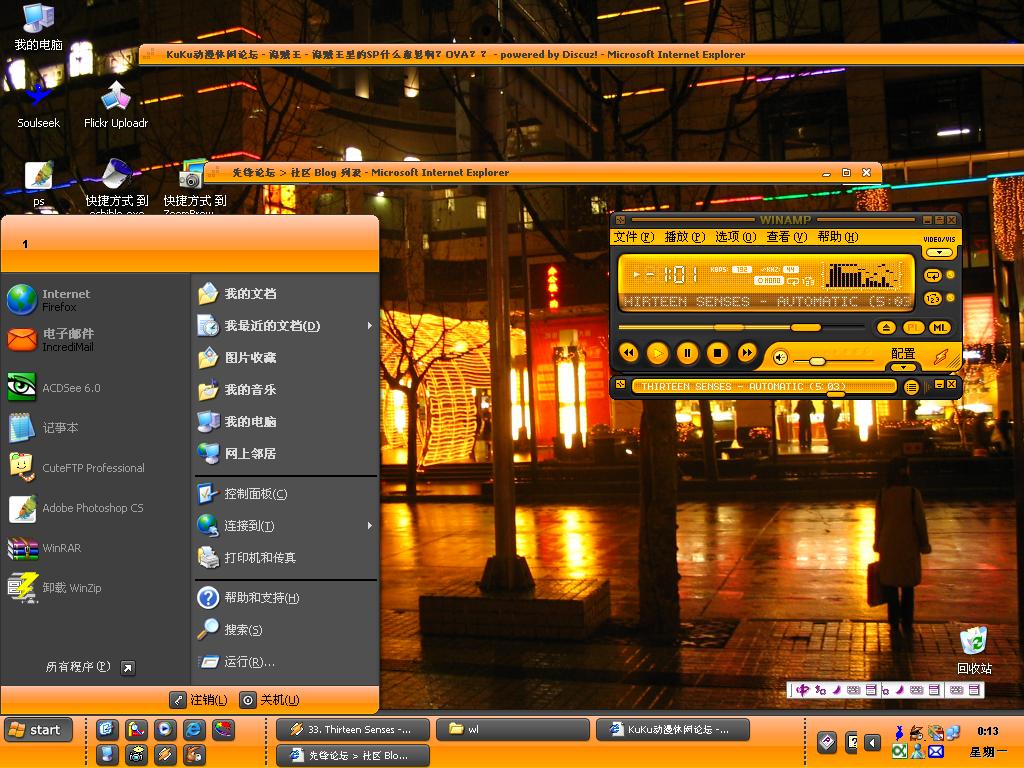Toggle the Winamp ML media library button
Image resolution: width=1024 pixels, height=768 pixels.
[x=940, y=328]
